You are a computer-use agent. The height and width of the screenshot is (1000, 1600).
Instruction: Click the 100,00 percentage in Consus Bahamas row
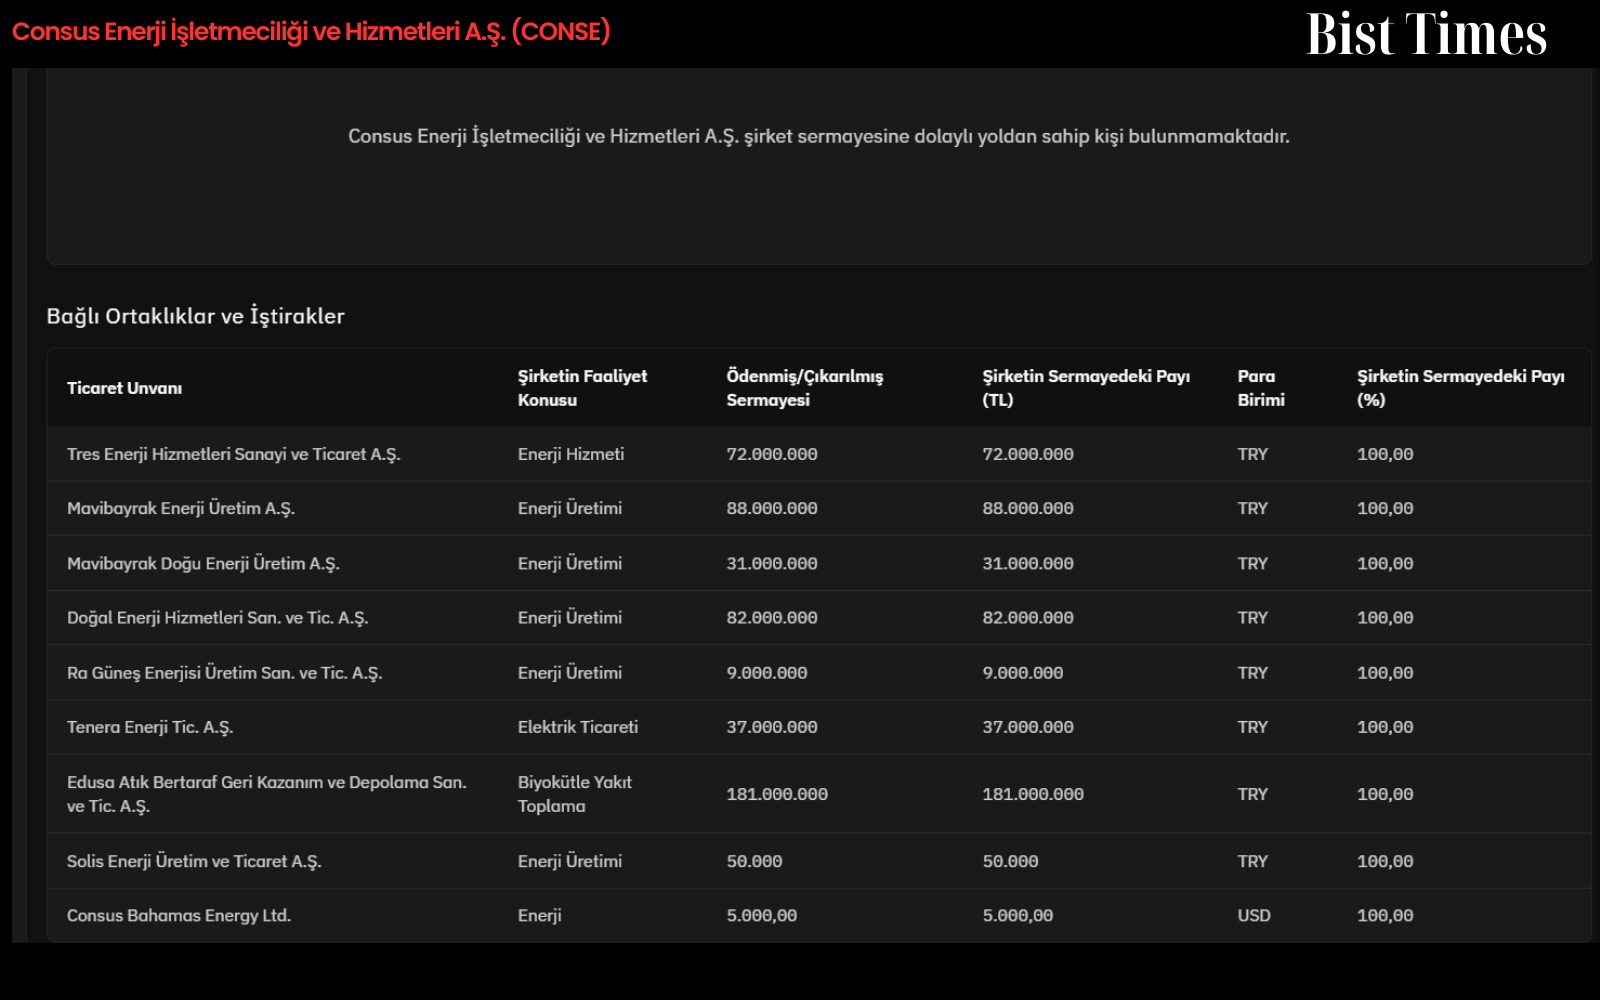tap(1385, 915)
